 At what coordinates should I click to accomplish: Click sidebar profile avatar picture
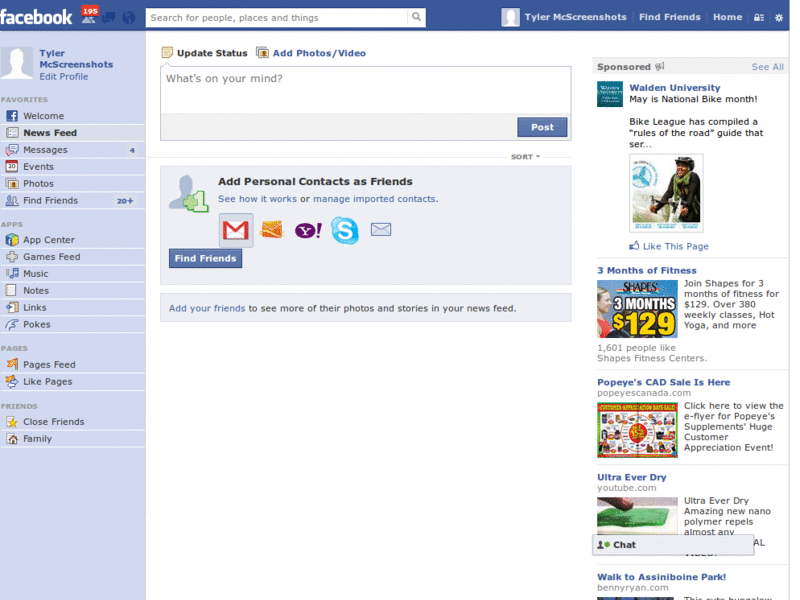pyautogui.click(x=17, y=63)
